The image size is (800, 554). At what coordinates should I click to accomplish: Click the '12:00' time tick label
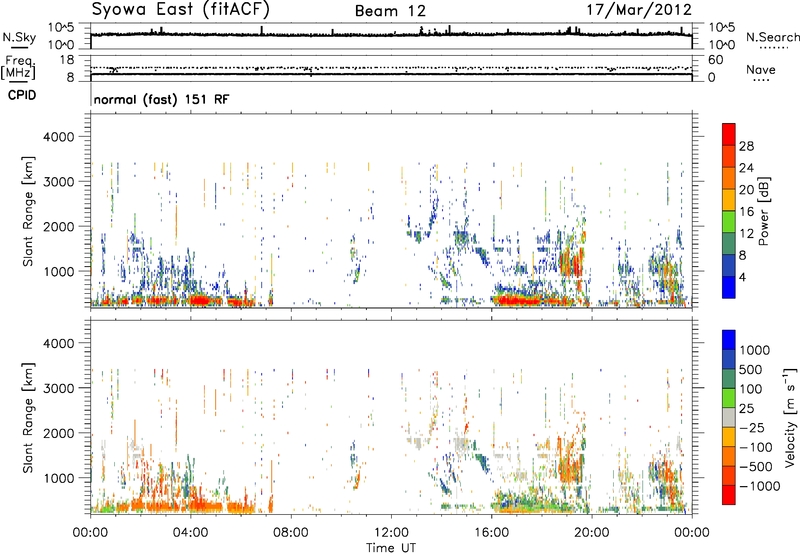point(391,533)
